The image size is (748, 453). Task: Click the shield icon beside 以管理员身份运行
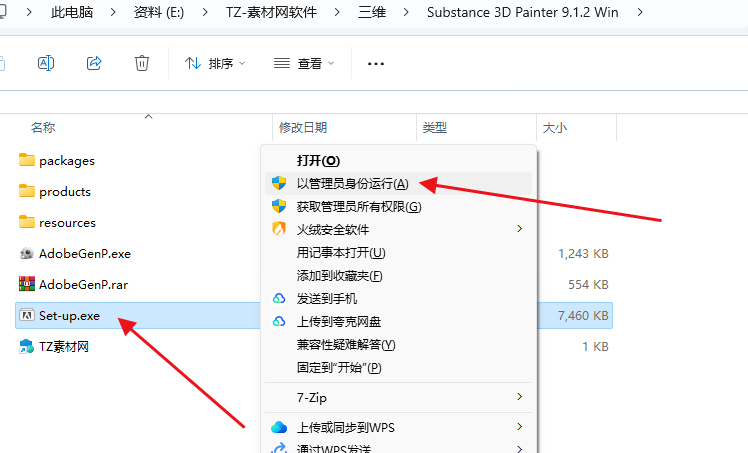[279, 183]
